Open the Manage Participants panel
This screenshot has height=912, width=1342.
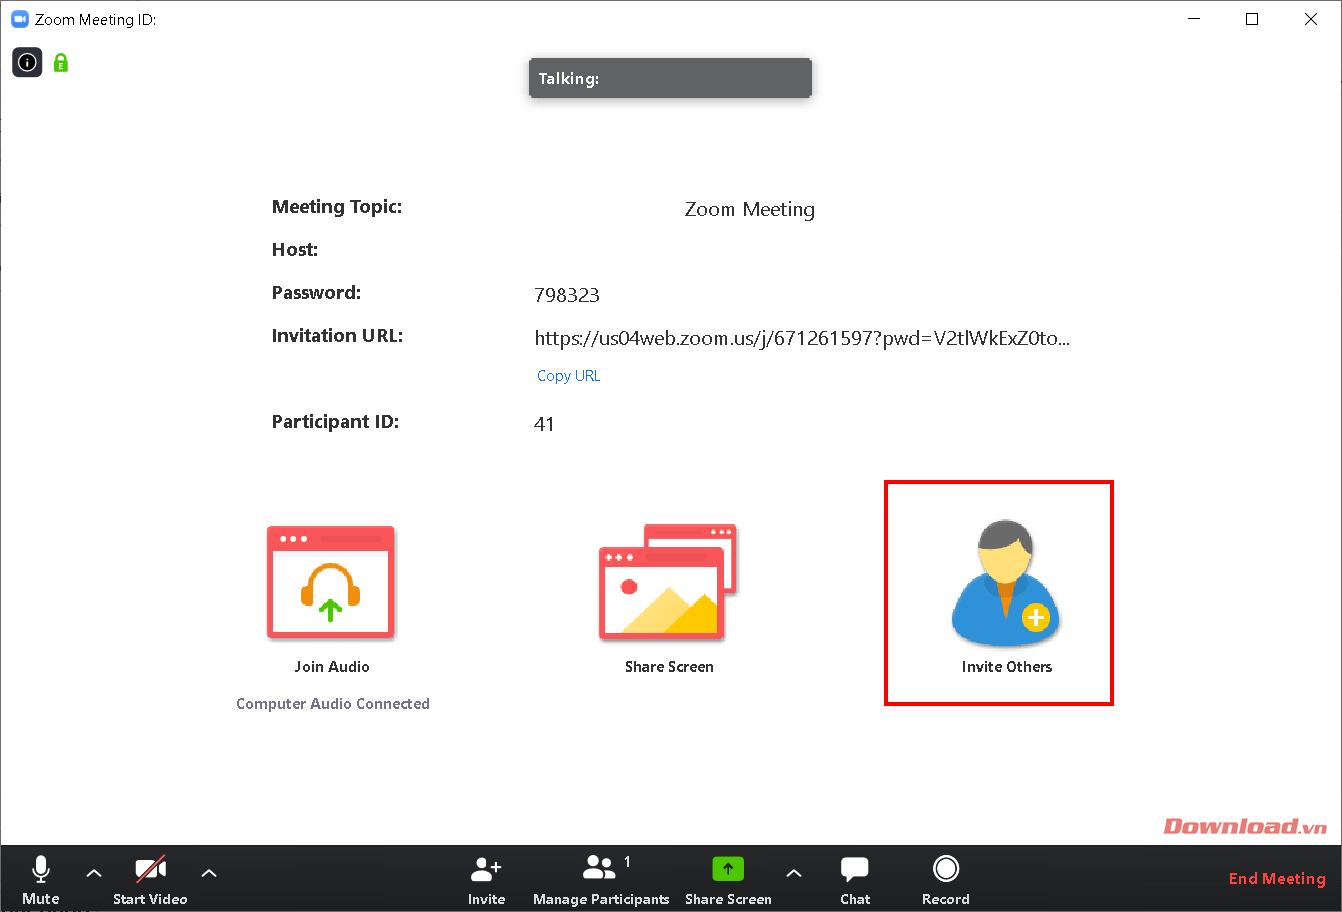[601, 880]
